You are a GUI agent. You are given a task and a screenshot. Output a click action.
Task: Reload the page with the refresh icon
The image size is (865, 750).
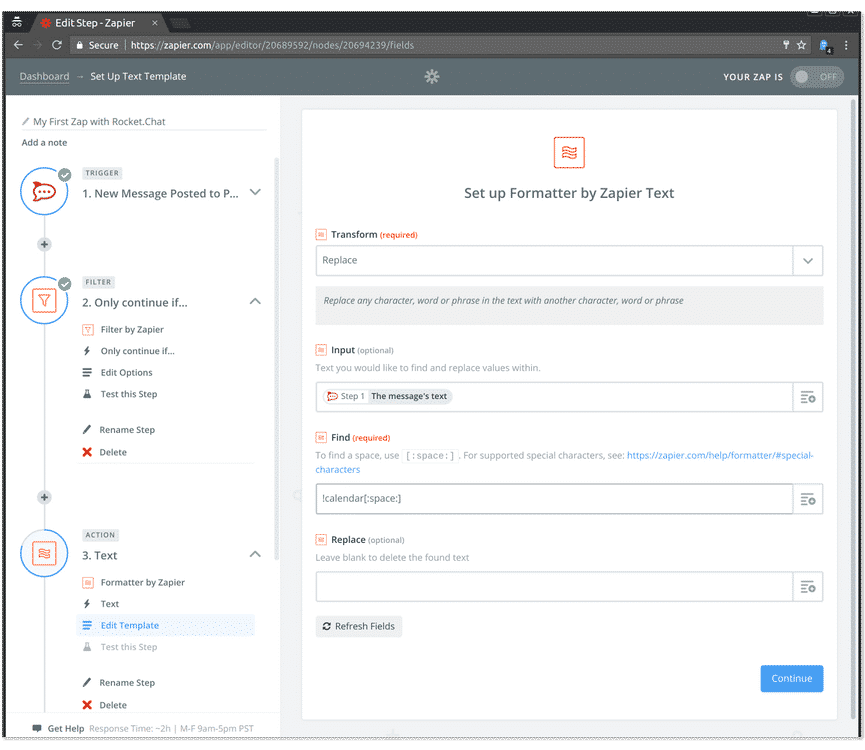coord(56,45)
